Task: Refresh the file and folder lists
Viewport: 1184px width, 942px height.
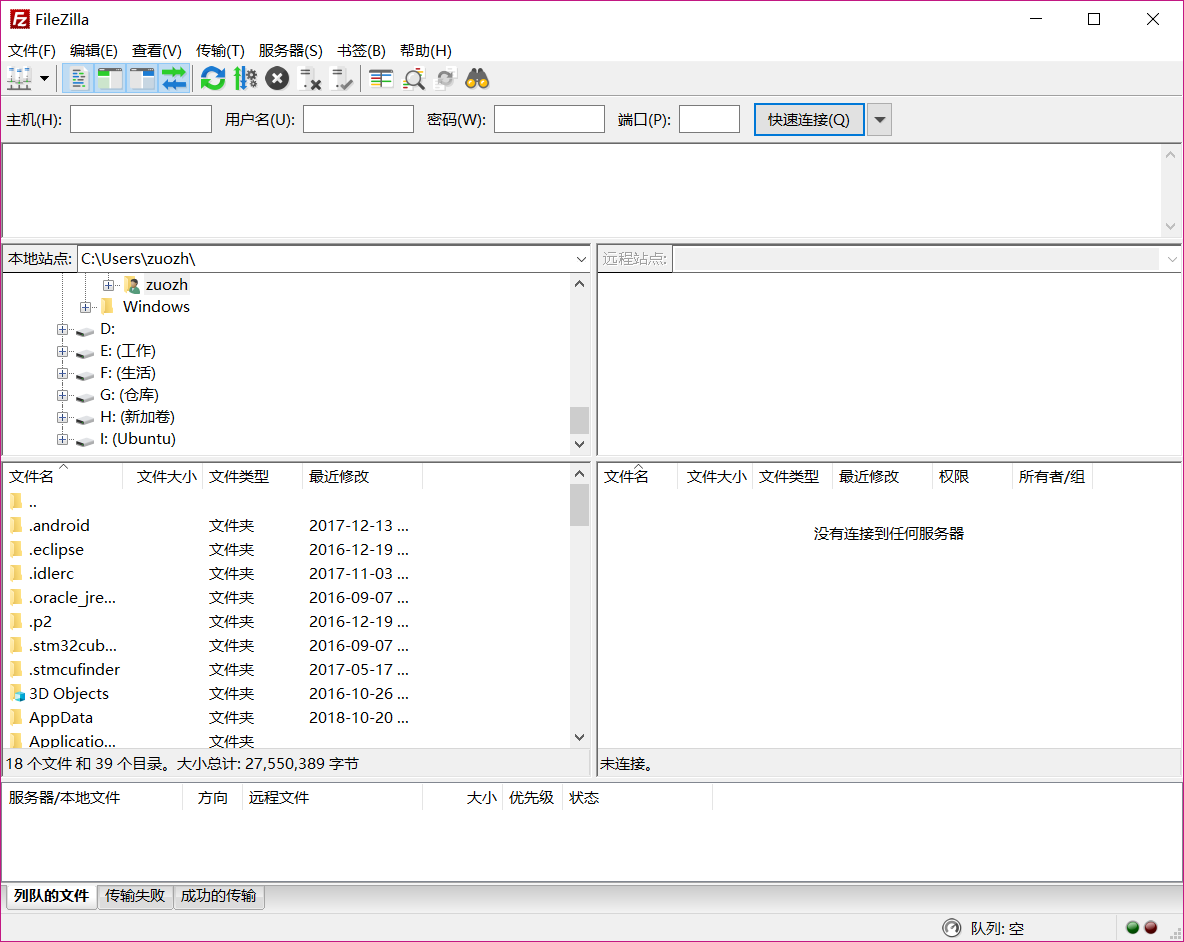Action: point(213,78)
